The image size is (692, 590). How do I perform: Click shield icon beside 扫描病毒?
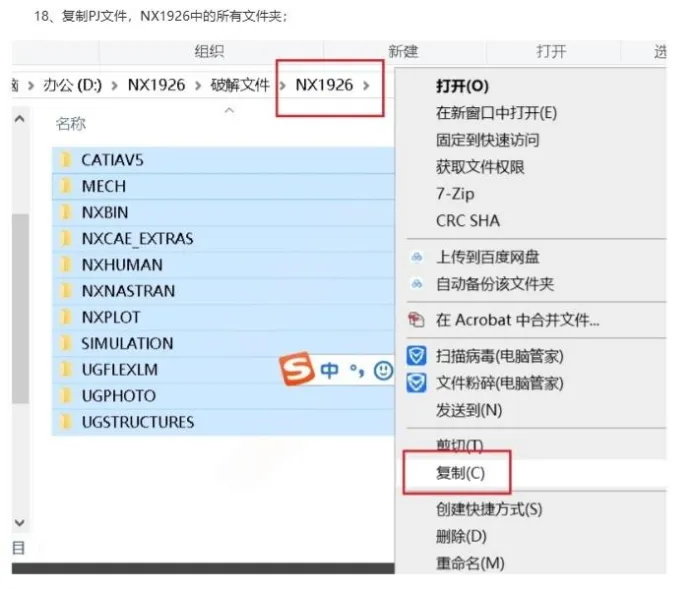pos(416,356)
